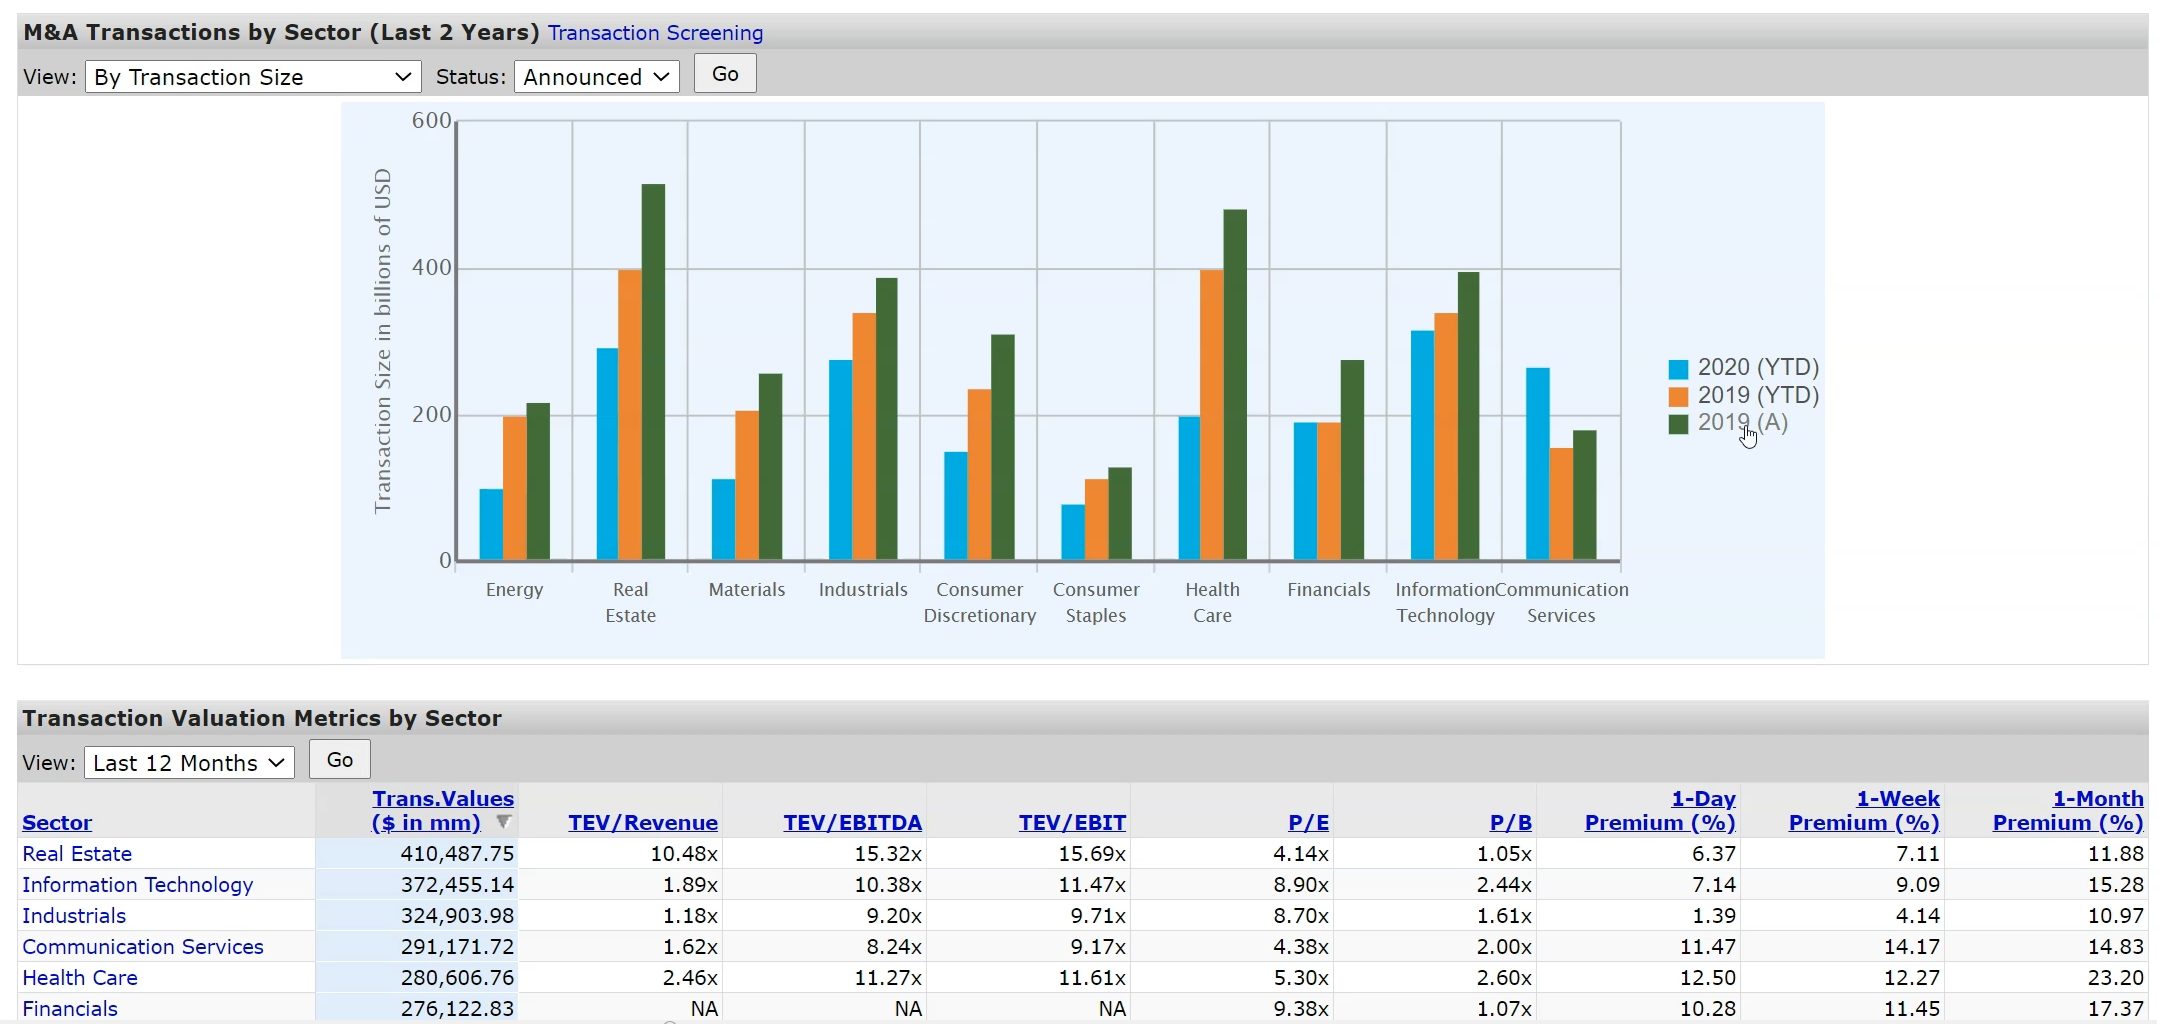Sort table by TEV/Revenue column header
The height and width of the screenshot is (1024, 2157).
[x=642, y=823]
